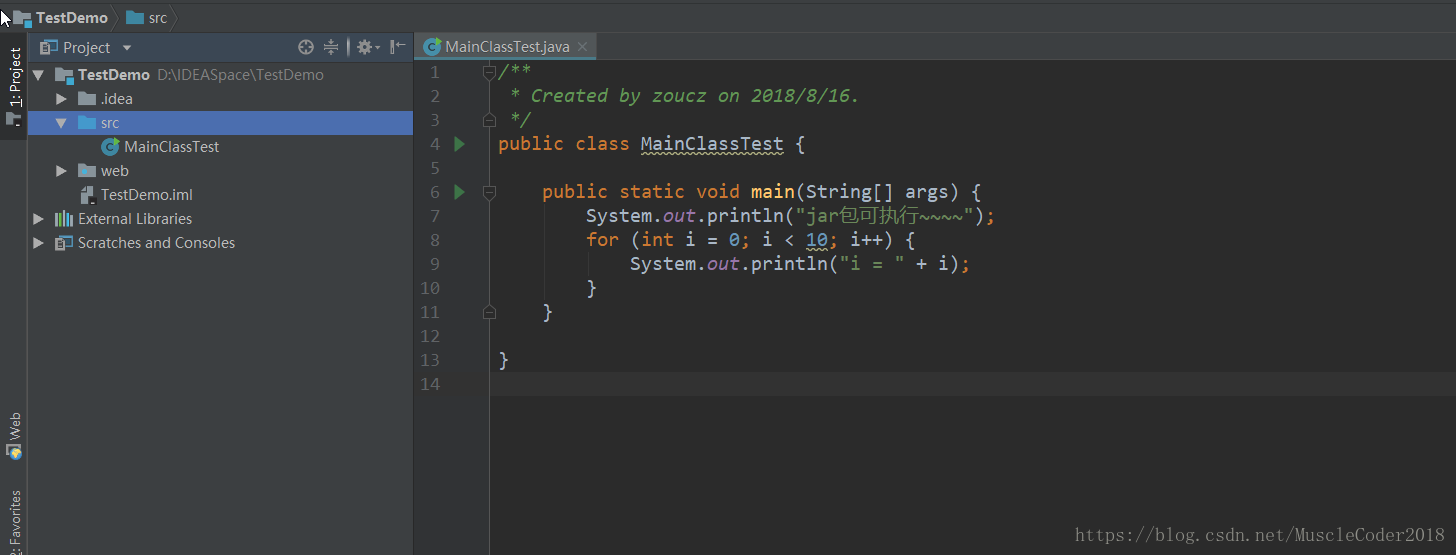The height and width of the screenshot is (555, 1456).
Task: Click the "i = " string on line 9
Action: pos(872,264)
